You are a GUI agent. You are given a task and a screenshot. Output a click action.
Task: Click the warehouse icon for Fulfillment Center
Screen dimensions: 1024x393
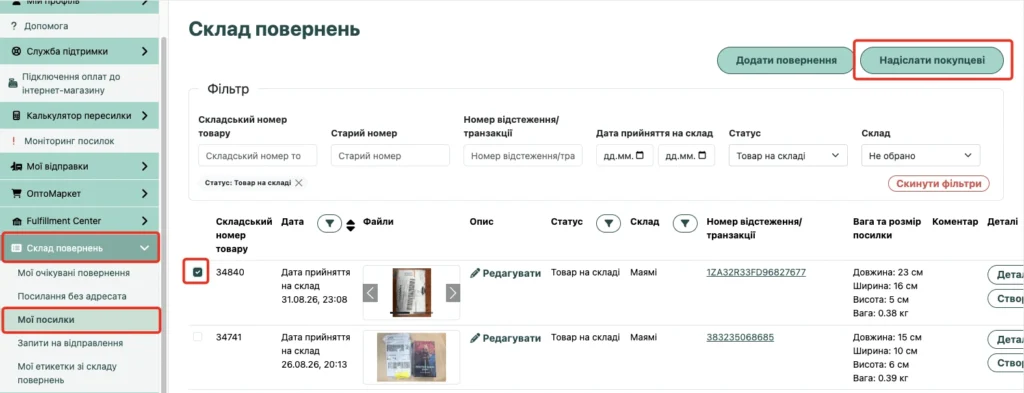point(16,221)
